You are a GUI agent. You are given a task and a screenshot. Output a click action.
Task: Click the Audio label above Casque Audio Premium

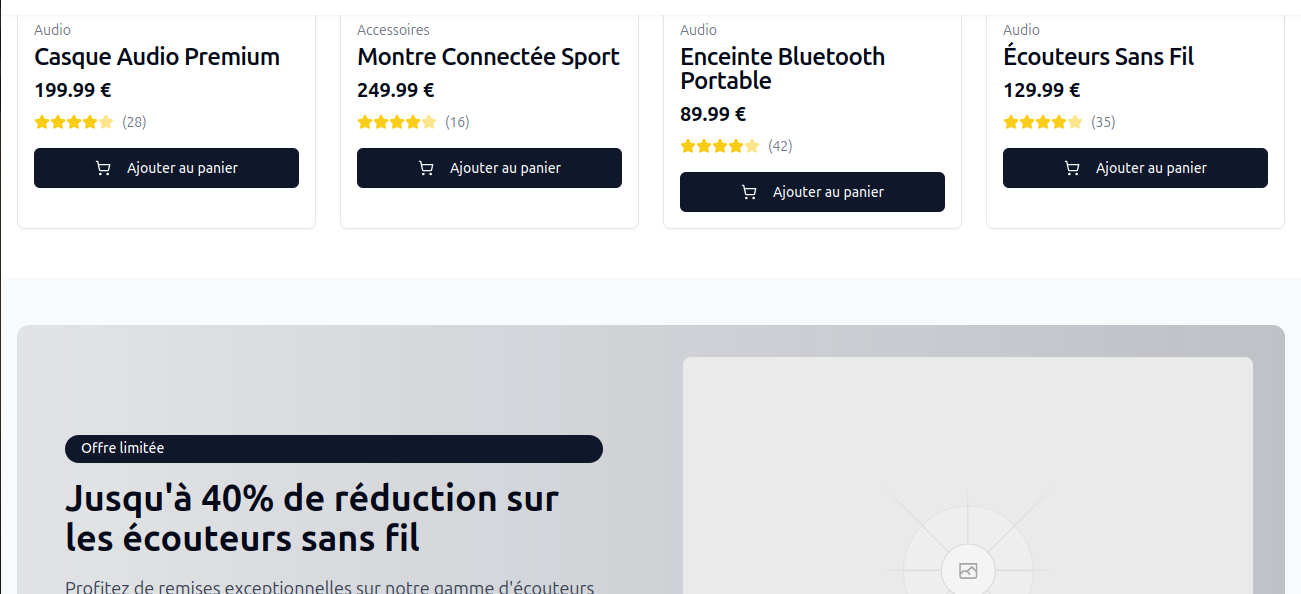(52, 30)
